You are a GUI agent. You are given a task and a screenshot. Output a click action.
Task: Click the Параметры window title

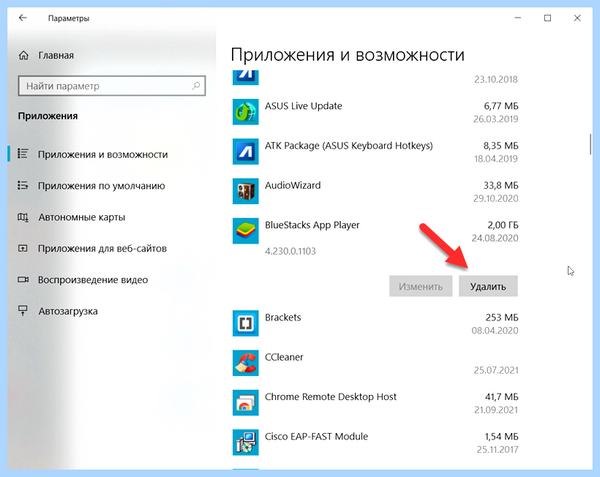68,18
